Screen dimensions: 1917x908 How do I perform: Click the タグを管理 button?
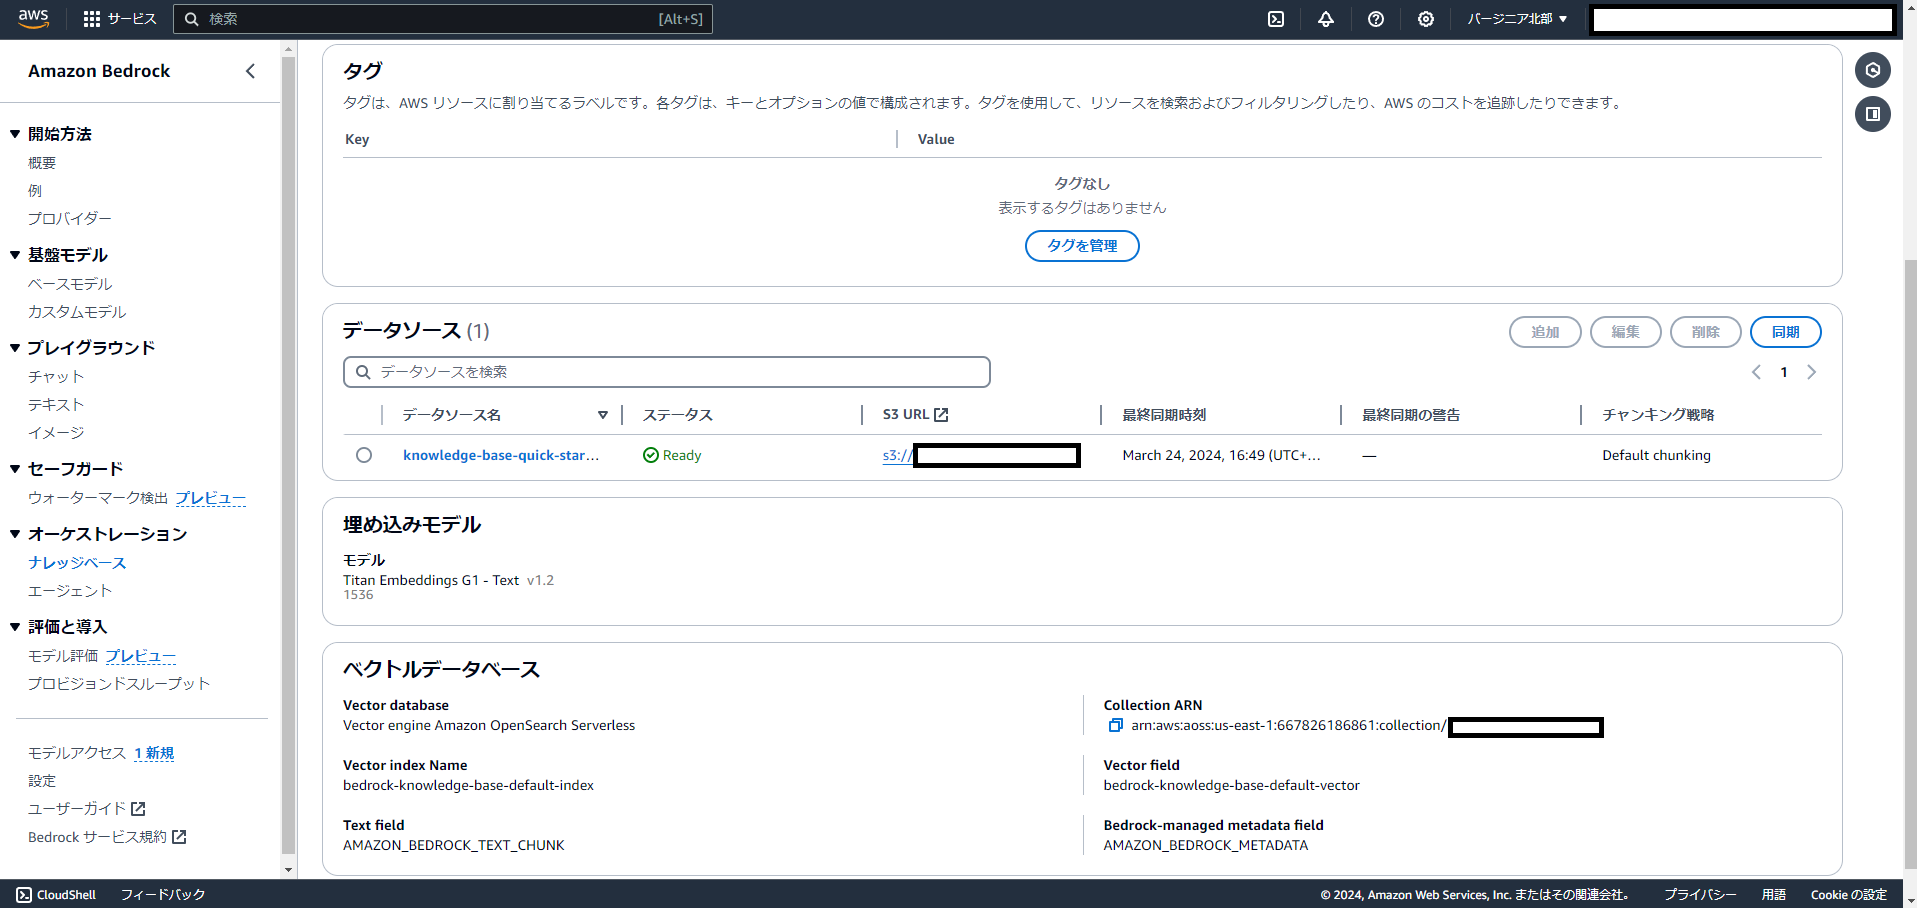pos(1082,246)
